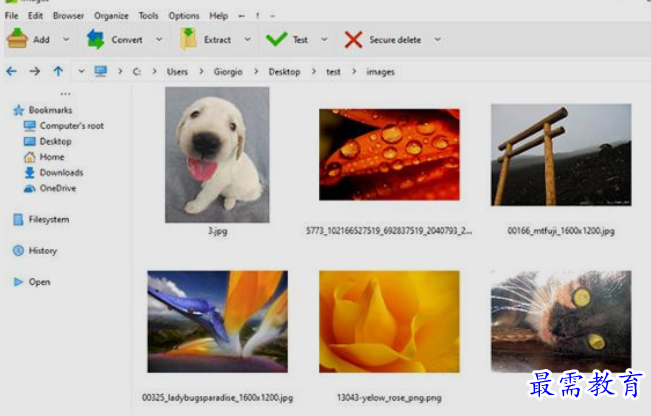Screen dimensions: 651x416
Task: Click the Extract button label
Action: tap(218, 40)
